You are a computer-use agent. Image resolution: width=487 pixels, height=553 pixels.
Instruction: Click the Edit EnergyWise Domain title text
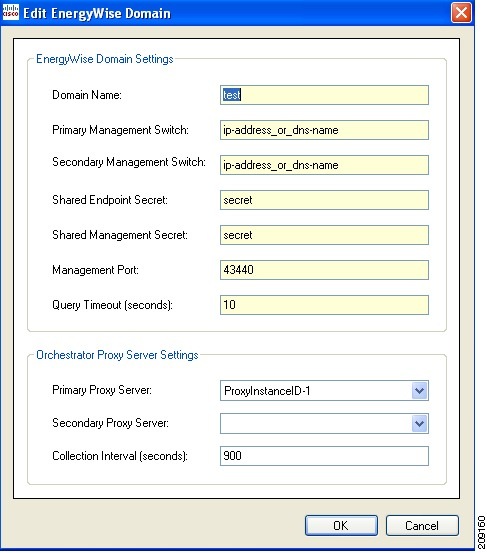[97, 13]
